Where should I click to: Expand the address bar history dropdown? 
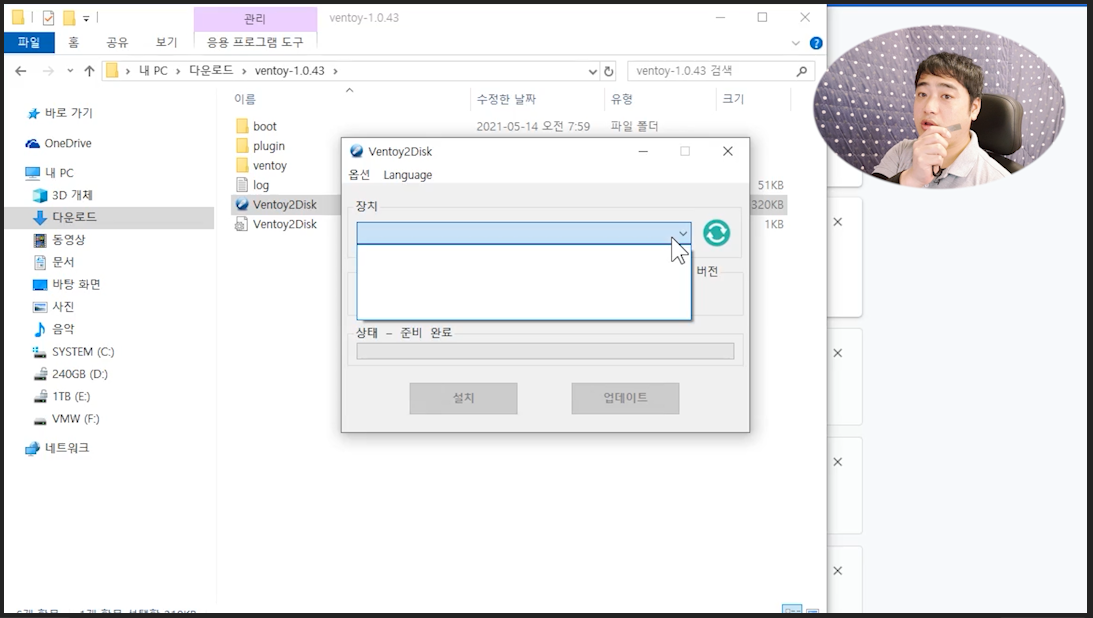(x=593, y=71)
